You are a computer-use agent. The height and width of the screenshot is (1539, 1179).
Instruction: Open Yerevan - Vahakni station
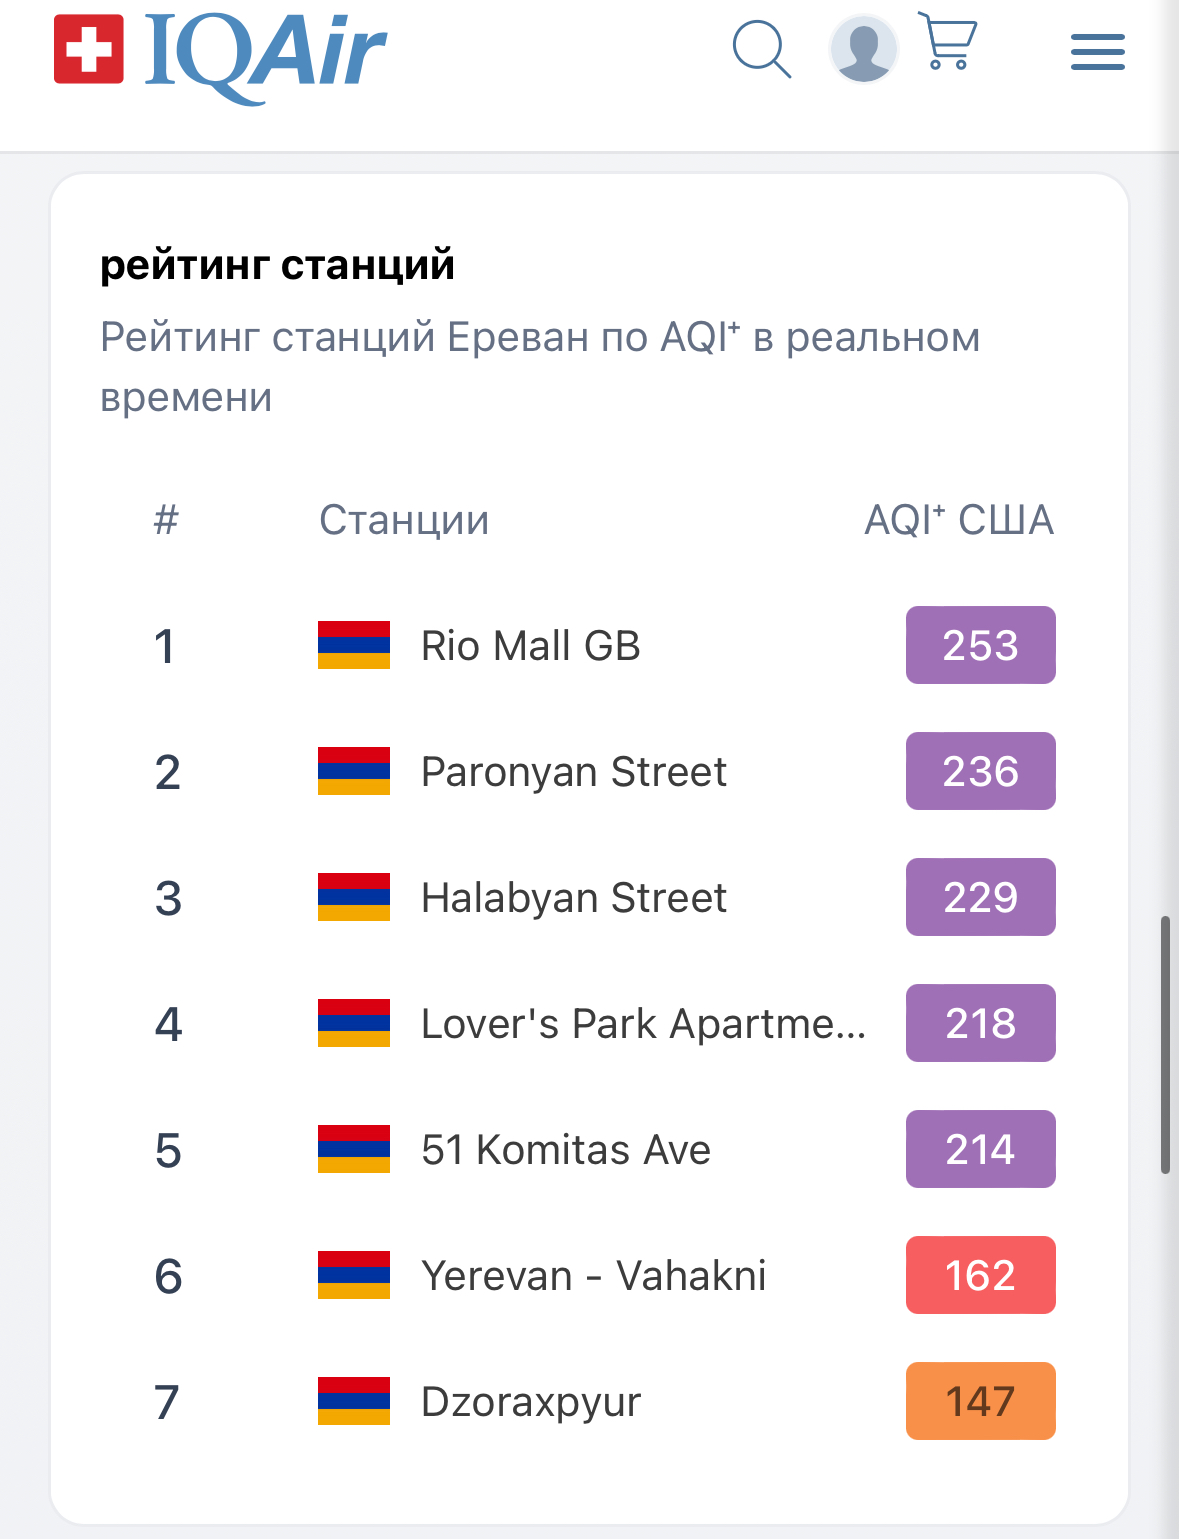pyautogui.click(x=594, y=1276)
